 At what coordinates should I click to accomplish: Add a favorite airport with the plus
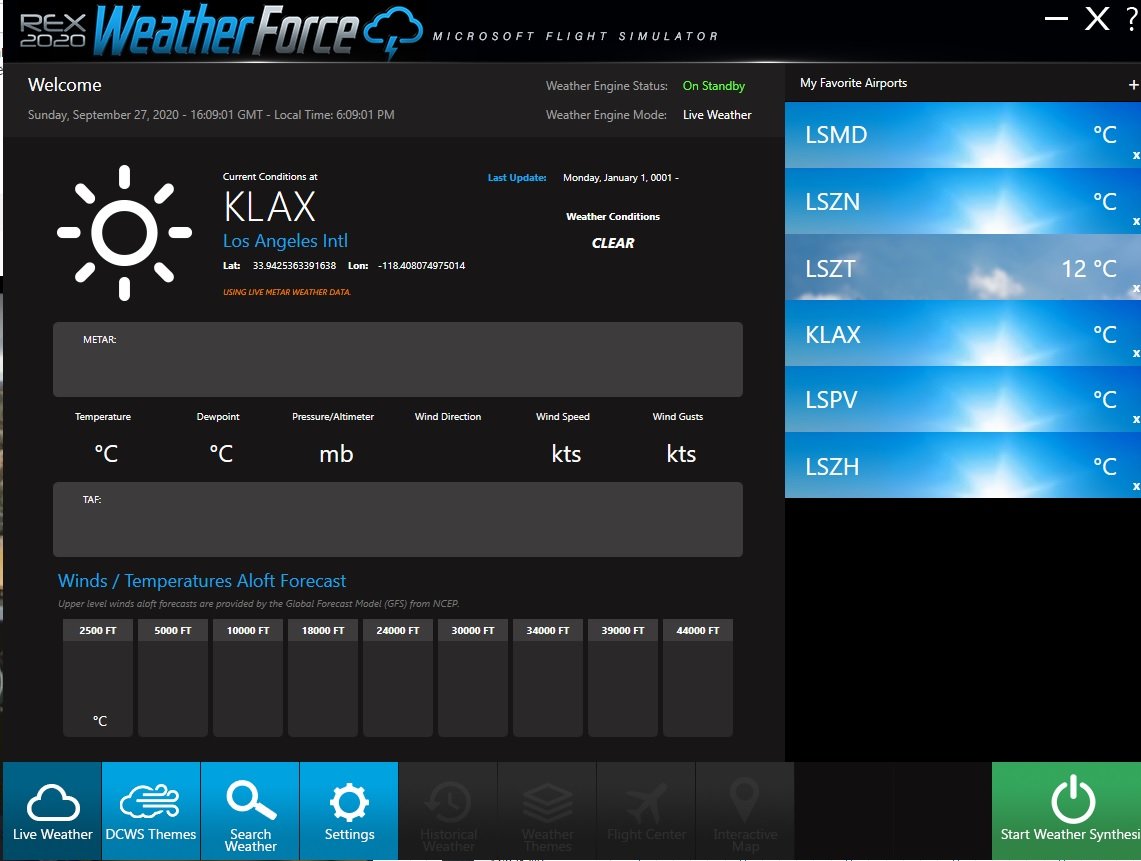point(1133,85)
